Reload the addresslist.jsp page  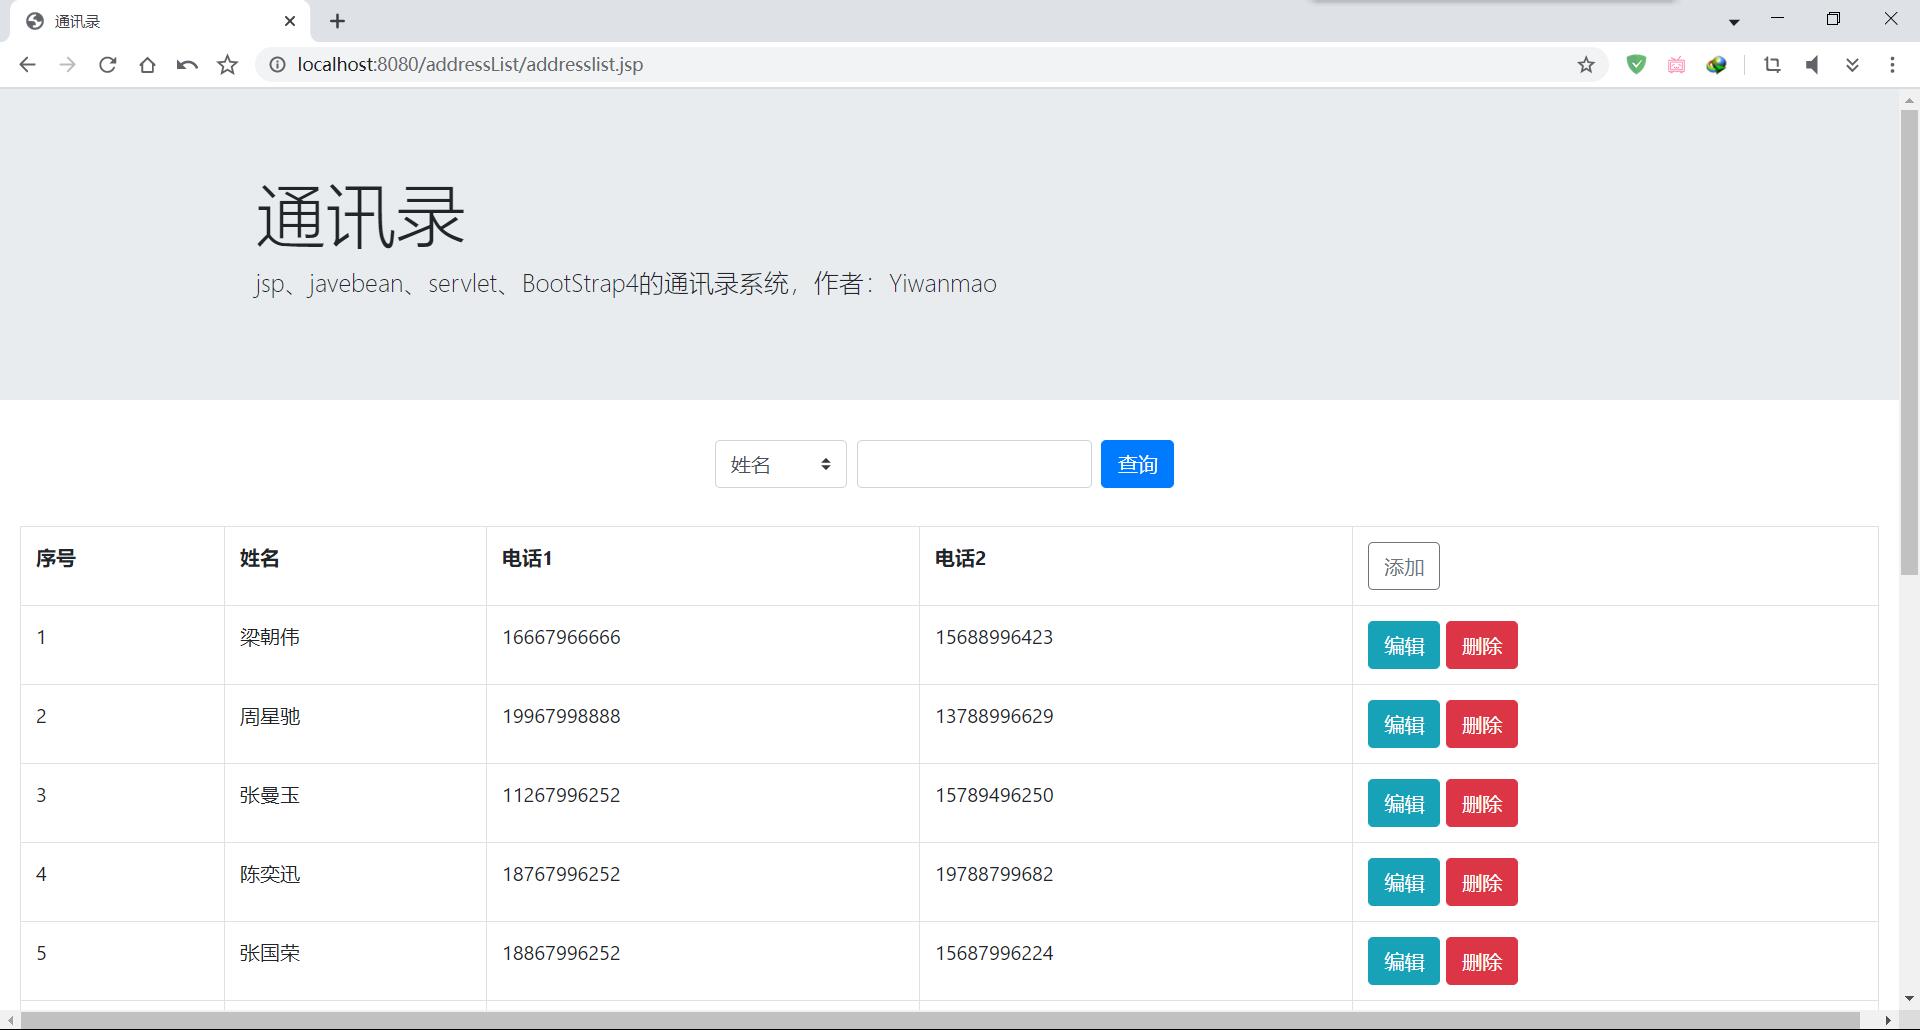click(107, 64)
